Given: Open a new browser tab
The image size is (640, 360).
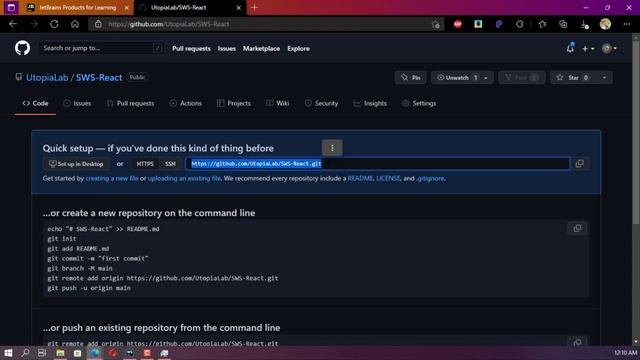Looking at the screenshot, I should 254,7.
